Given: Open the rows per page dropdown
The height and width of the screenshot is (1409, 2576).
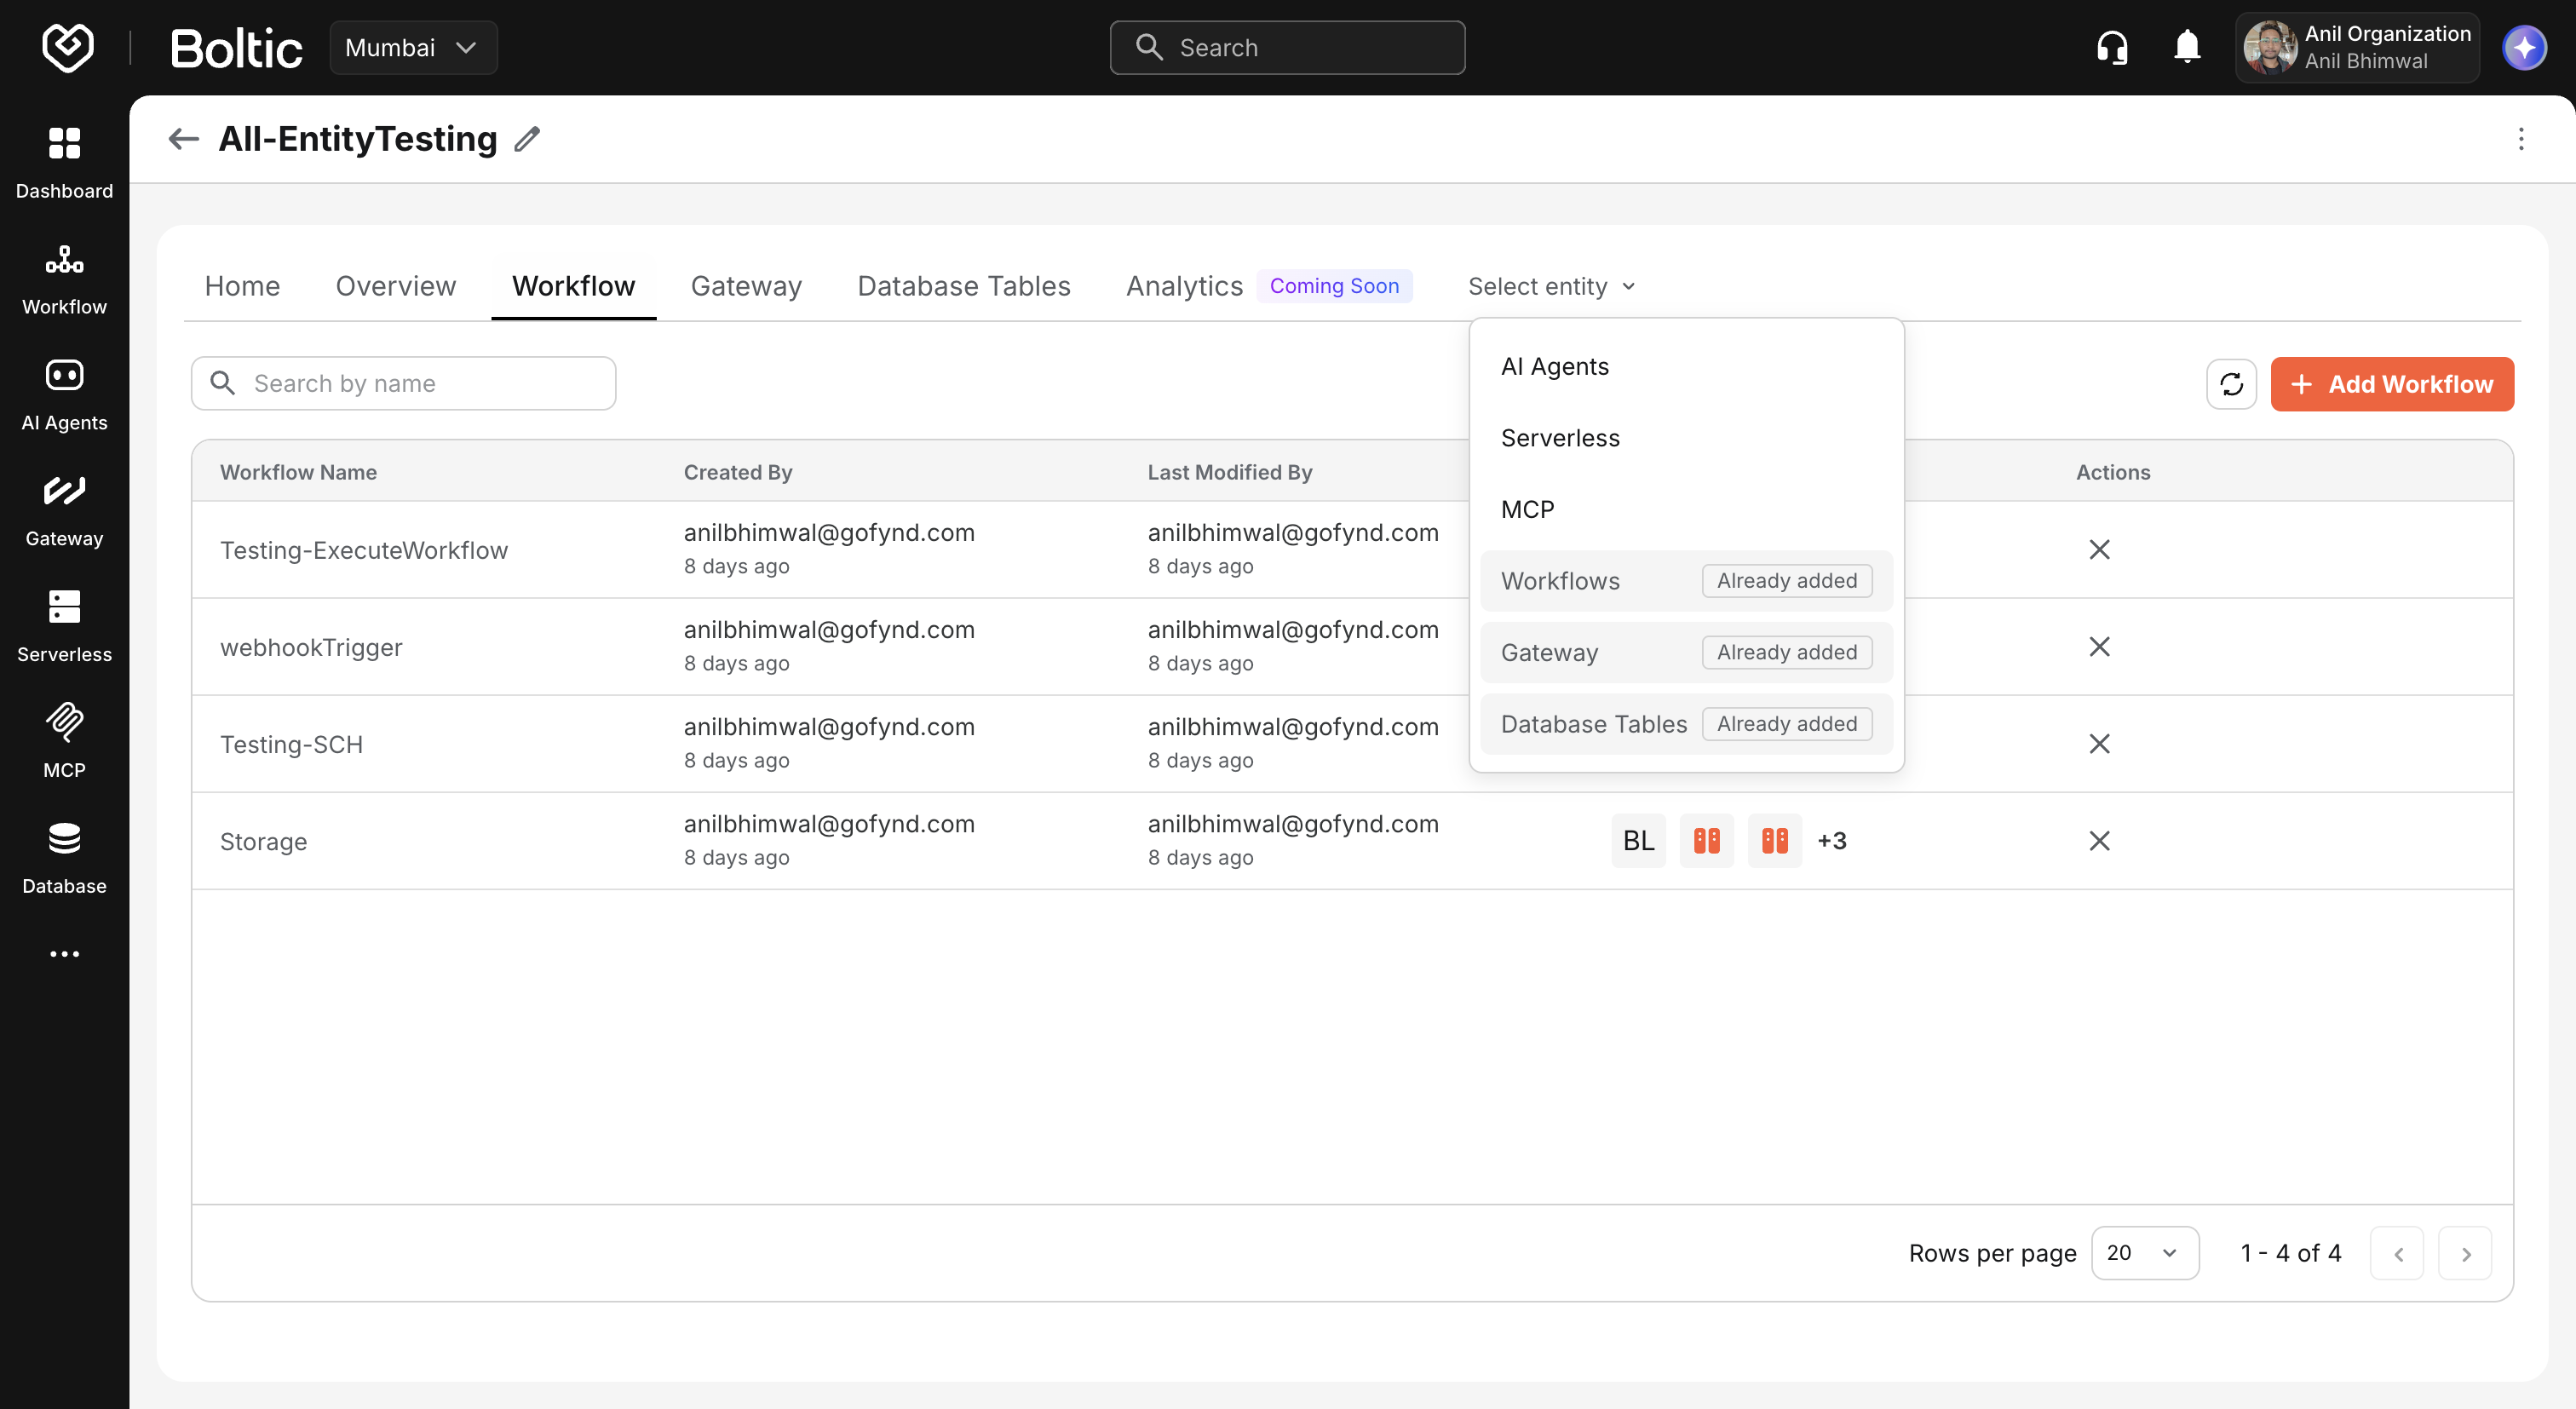Looking at the screenshot, I should tap(2144, 1252).
